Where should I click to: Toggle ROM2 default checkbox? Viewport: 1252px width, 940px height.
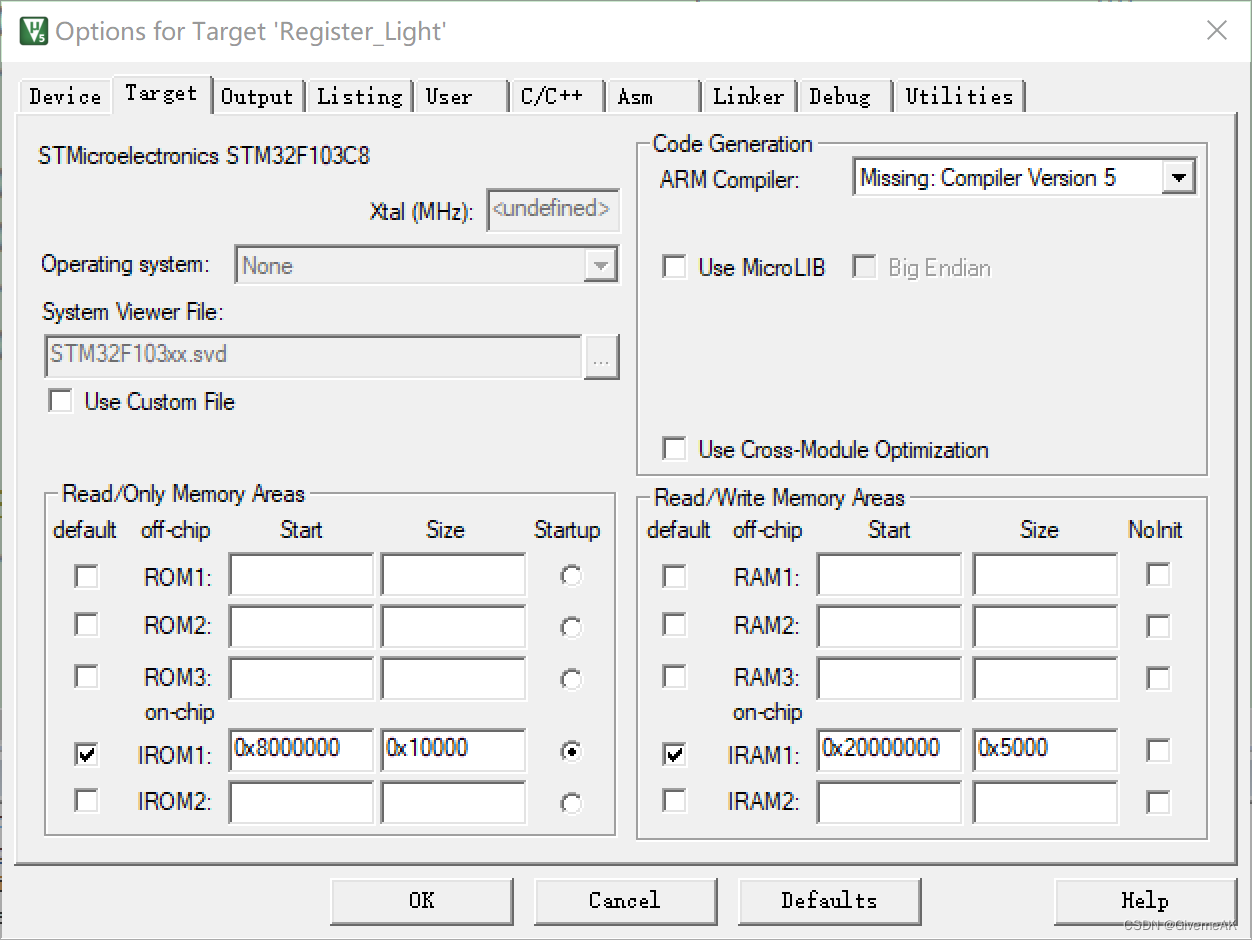coord(87,624)
